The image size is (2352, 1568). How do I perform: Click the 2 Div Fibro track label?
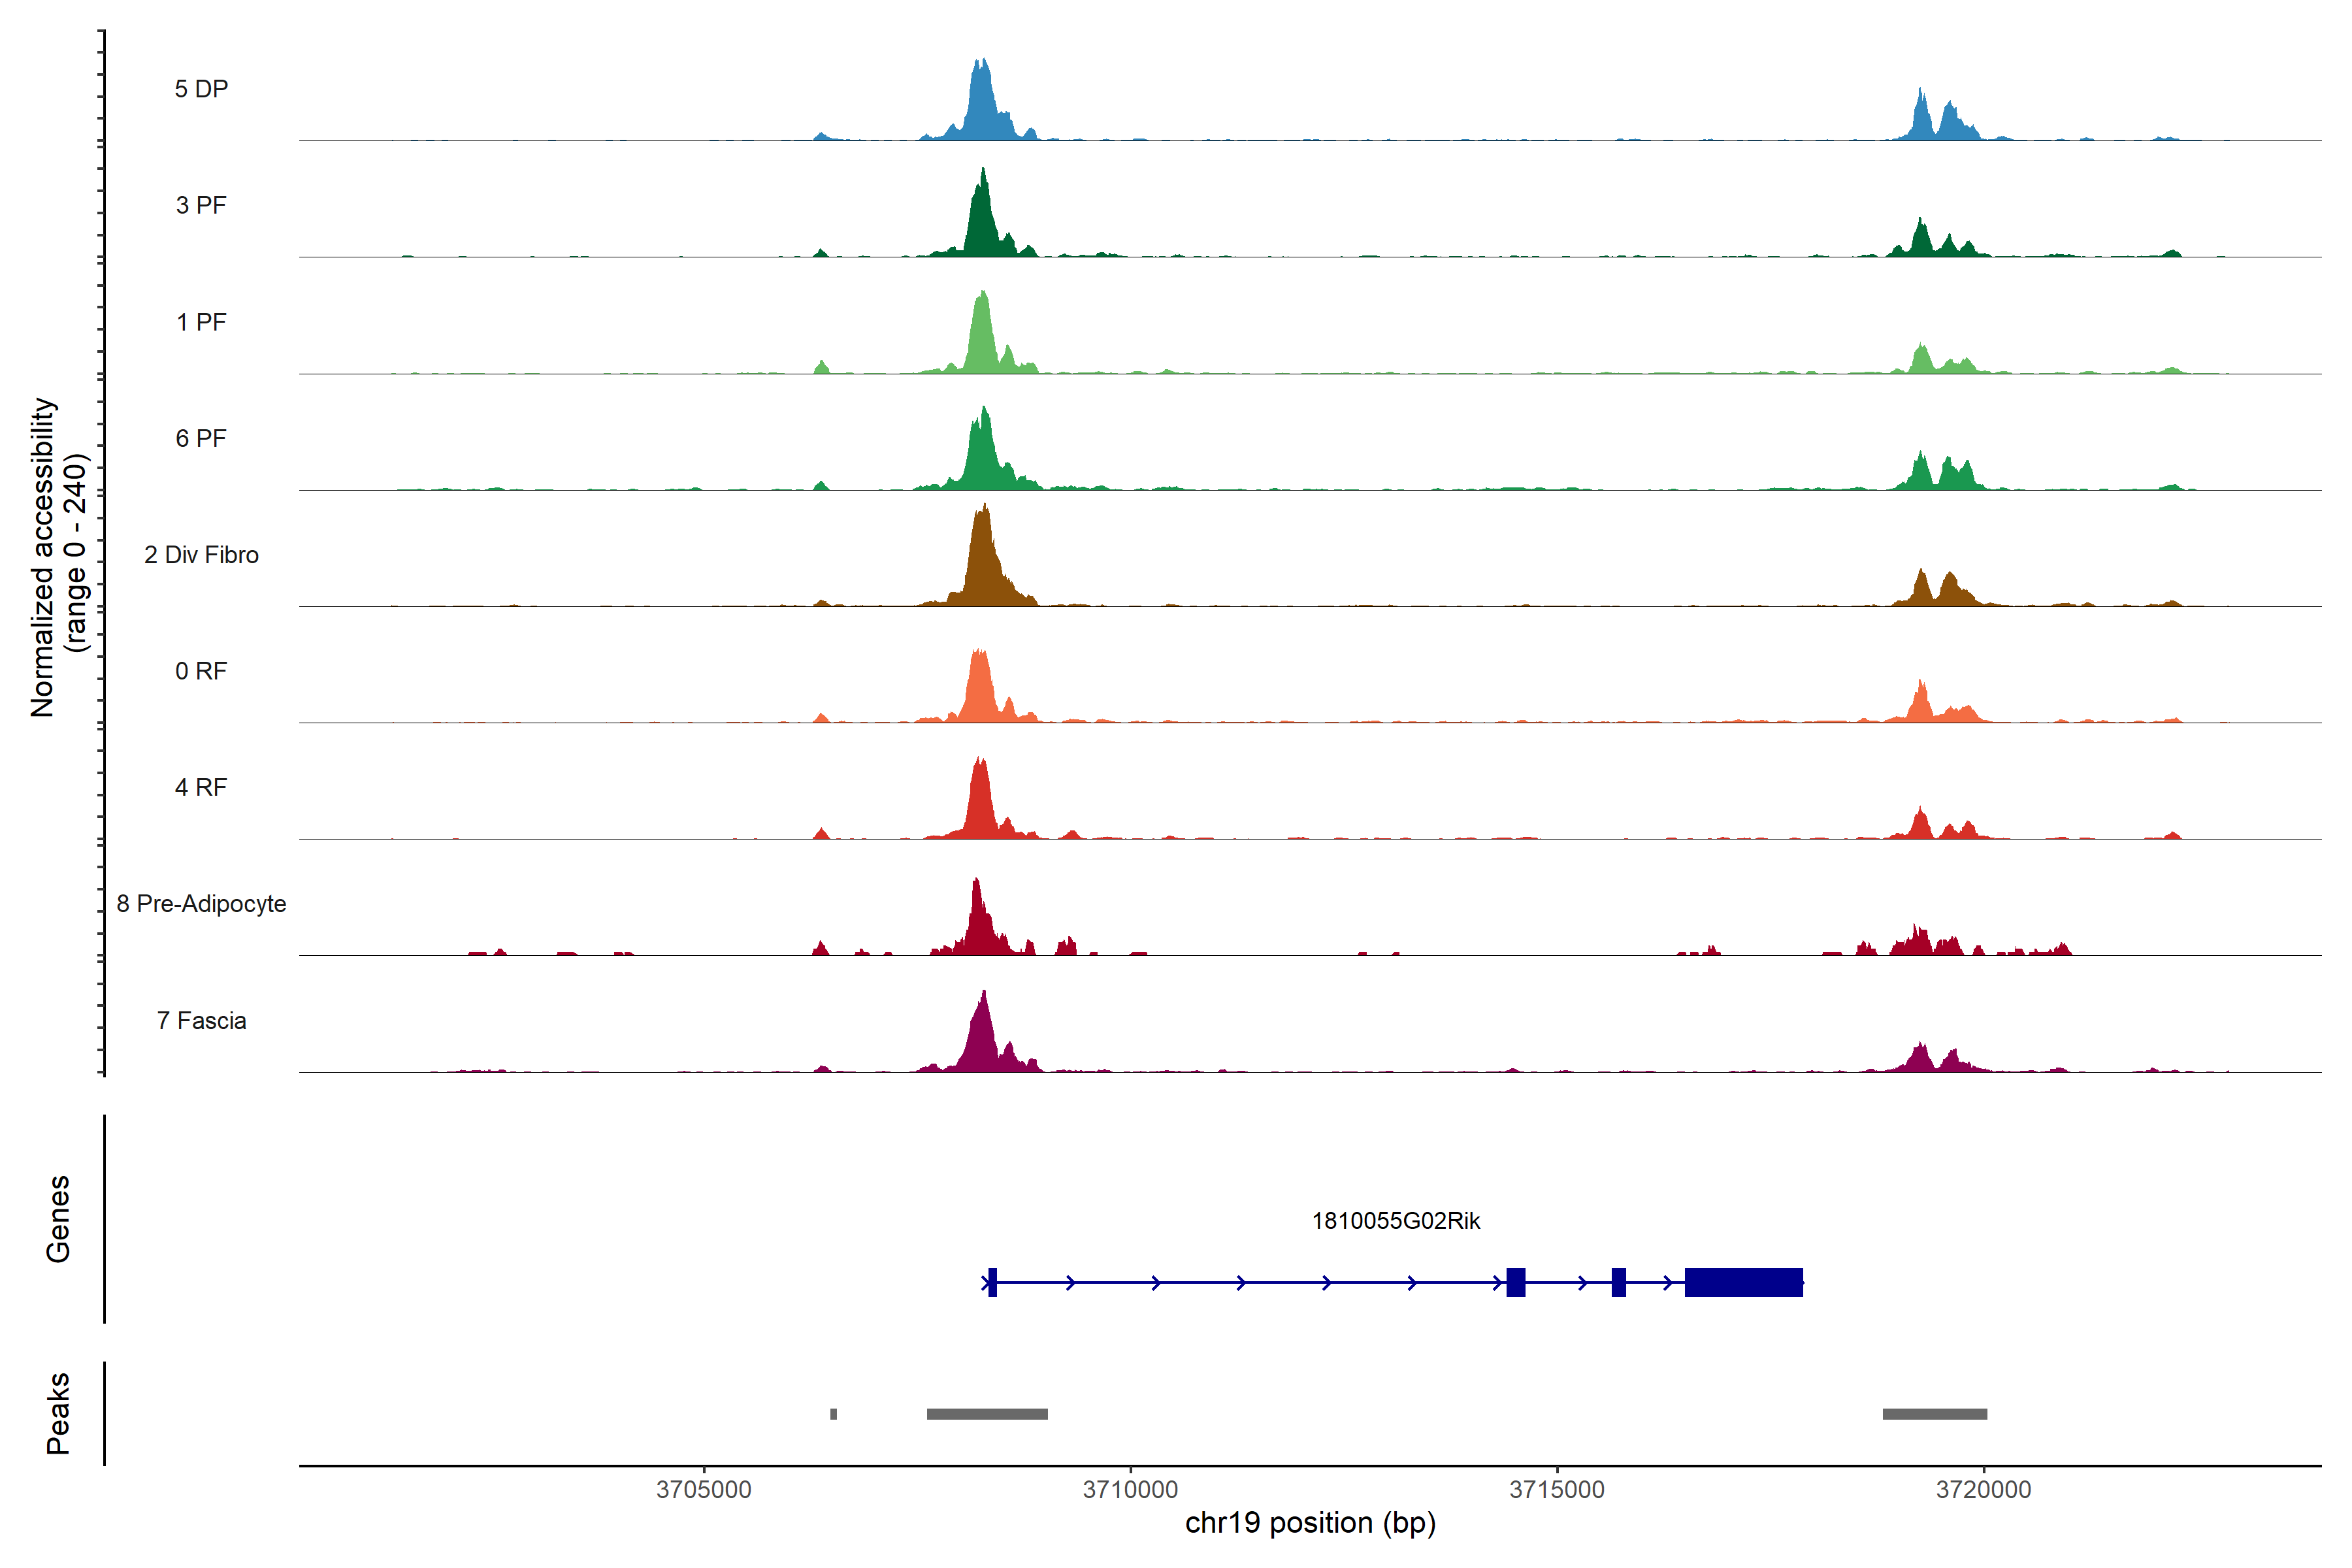pyautogui.click(x=201, y=555)
